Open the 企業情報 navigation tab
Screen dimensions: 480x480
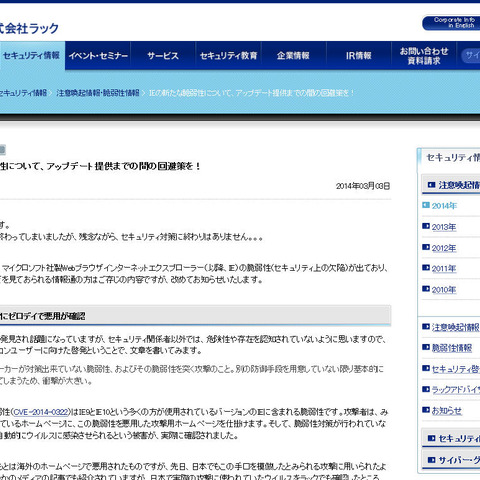(293, 56)
